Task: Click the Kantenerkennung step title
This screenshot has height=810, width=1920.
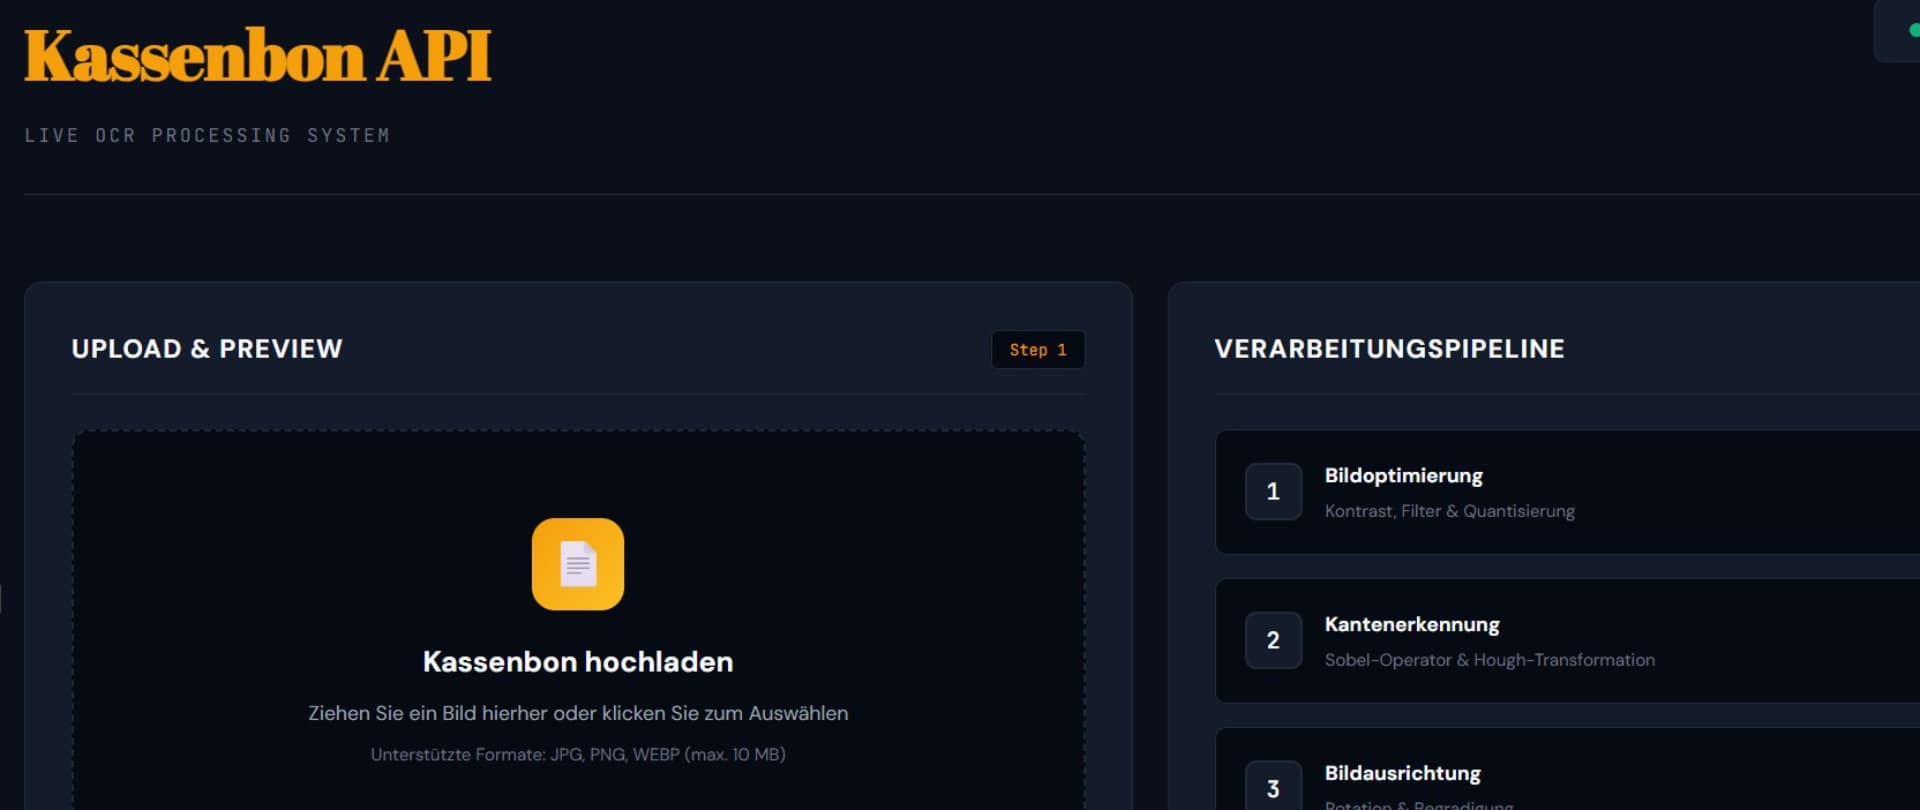Action: coord(1412,625)
